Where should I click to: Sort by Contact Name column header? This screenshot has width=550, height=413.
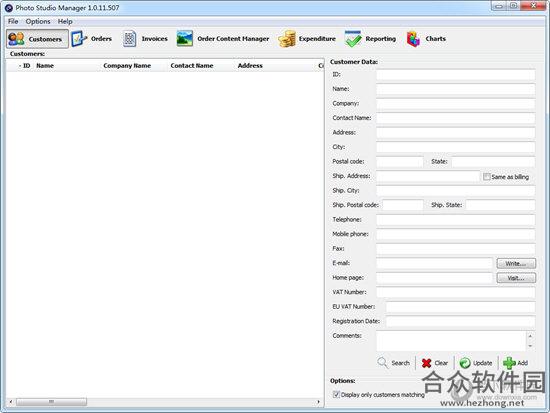pyautogui.click(x=192, y=66)
